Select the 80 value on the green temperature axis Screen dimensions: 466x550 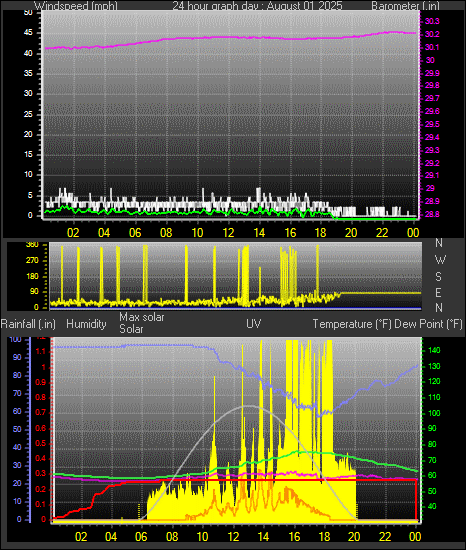pyautogui.click(x=432, y=444)
